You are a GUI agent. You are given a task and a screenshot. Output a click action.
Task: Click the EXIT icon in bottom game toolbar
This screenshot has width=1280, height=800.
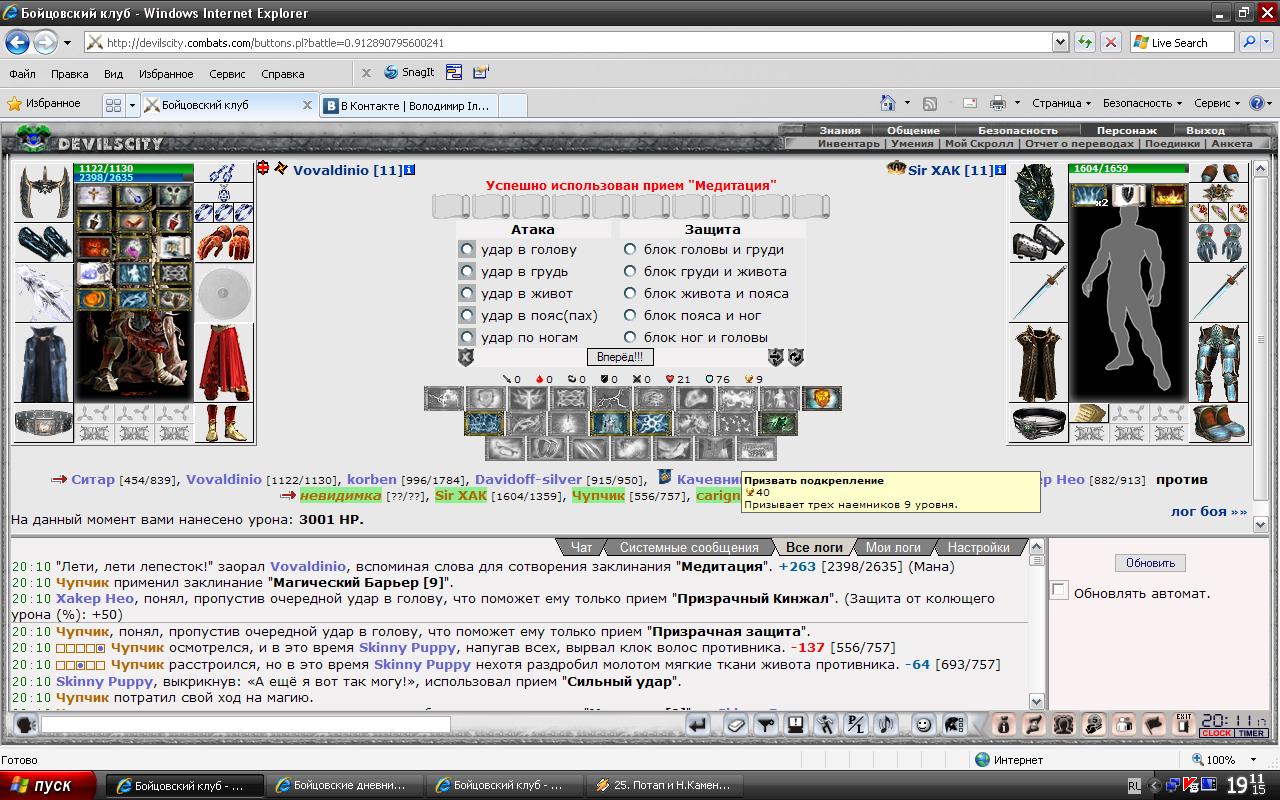click(1184, 724)
